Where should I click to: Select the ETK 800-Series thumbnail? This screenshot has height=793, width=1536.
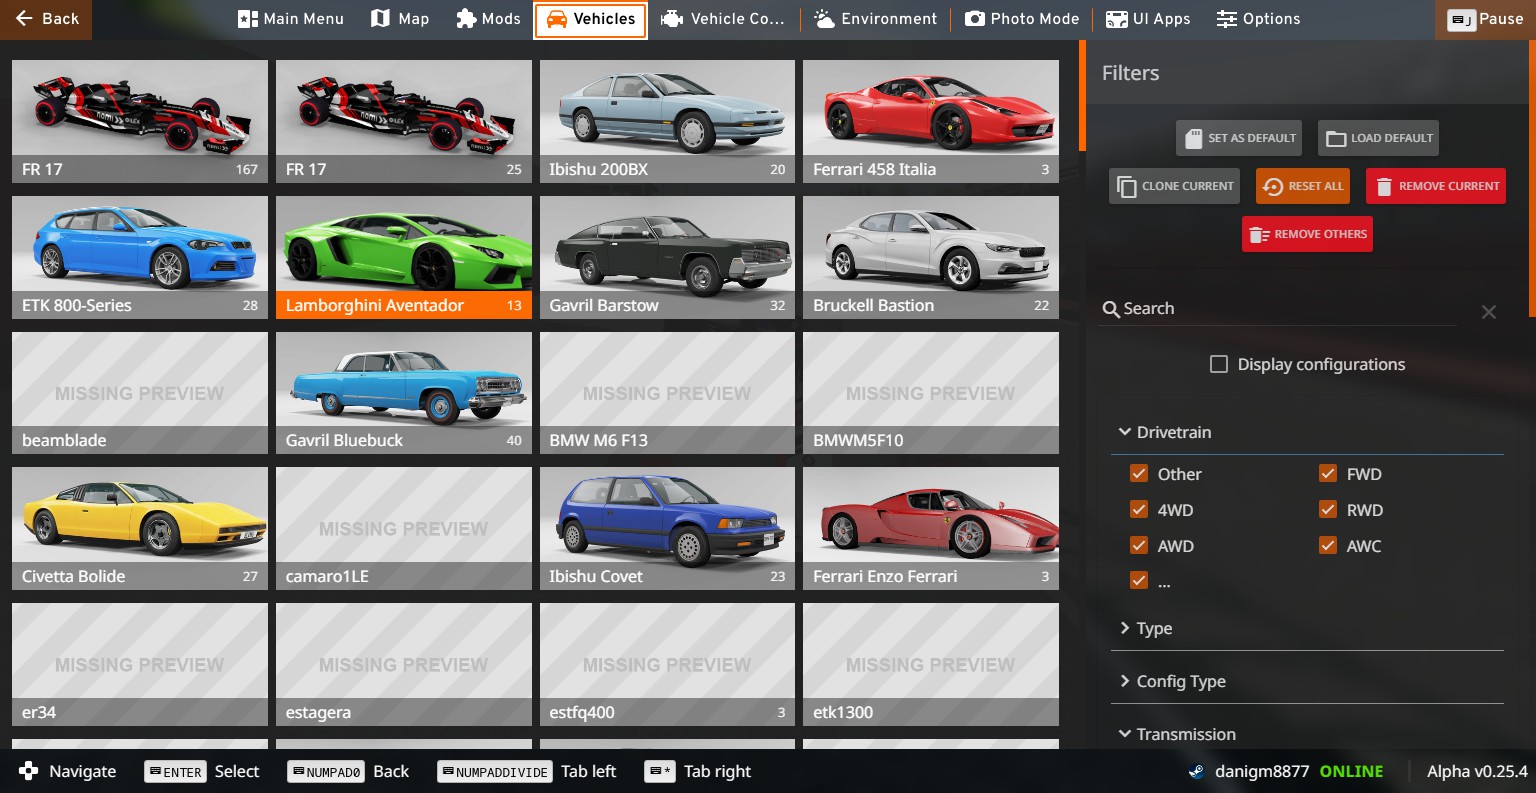point(140,257)
